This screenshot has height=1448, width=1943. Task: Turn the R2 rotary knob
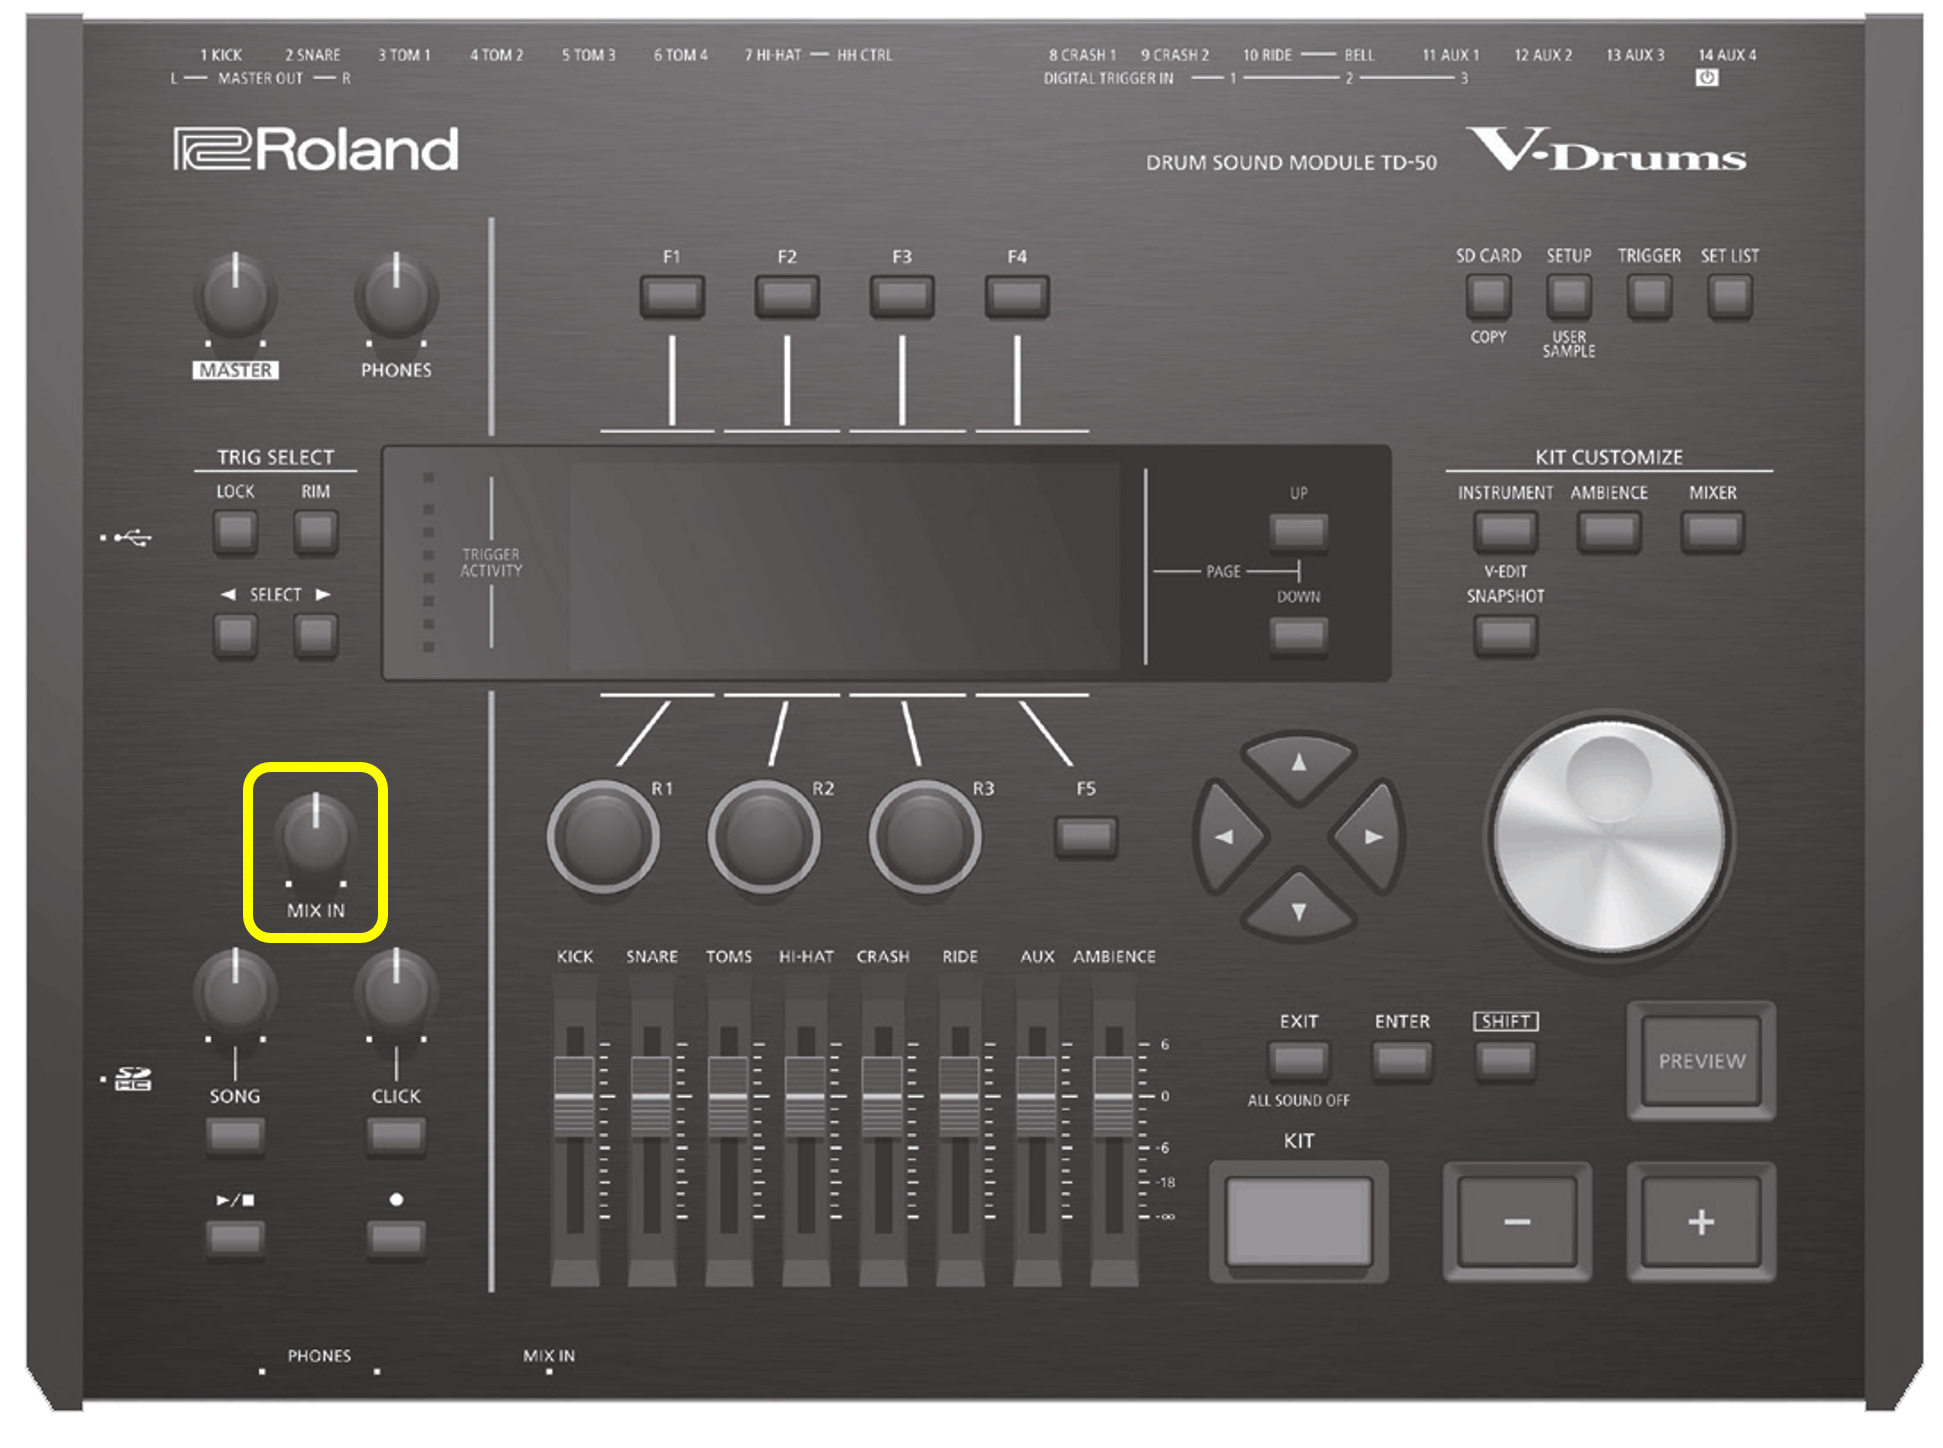(x=764, y=836)
